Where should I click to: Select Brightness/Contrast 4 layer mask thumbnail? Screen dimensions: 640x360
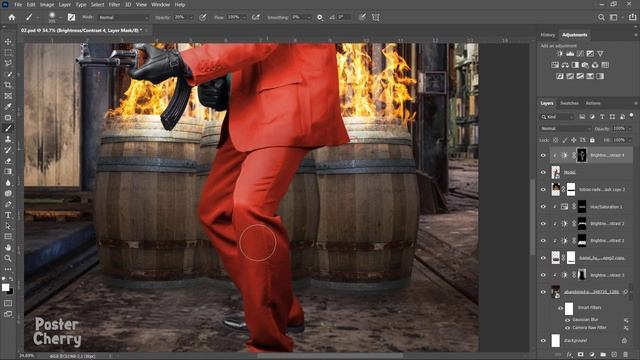point(582,155)
